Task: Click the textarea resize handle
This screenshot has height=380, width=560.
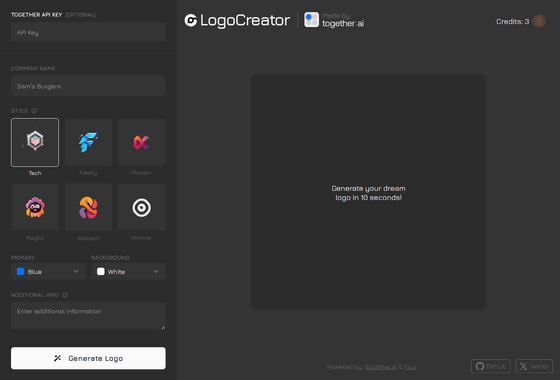Action: point(163,327)
